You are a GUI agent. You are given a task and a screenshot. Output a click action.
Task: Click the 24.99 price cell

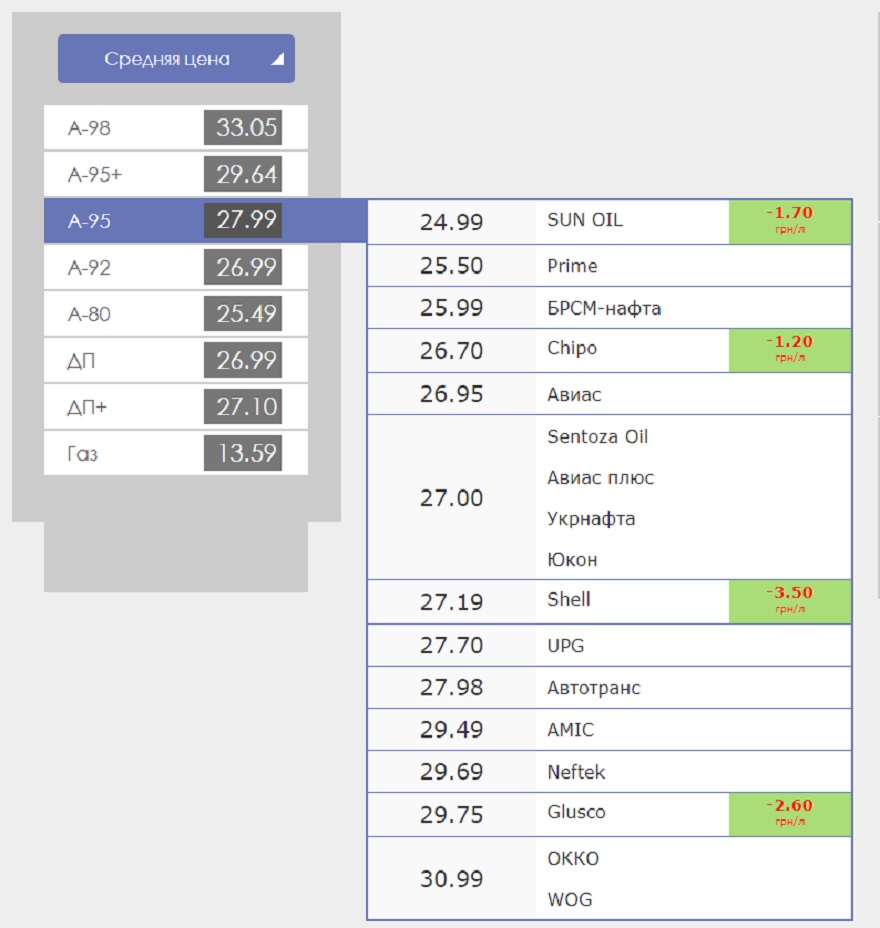(x=452, y=222)
